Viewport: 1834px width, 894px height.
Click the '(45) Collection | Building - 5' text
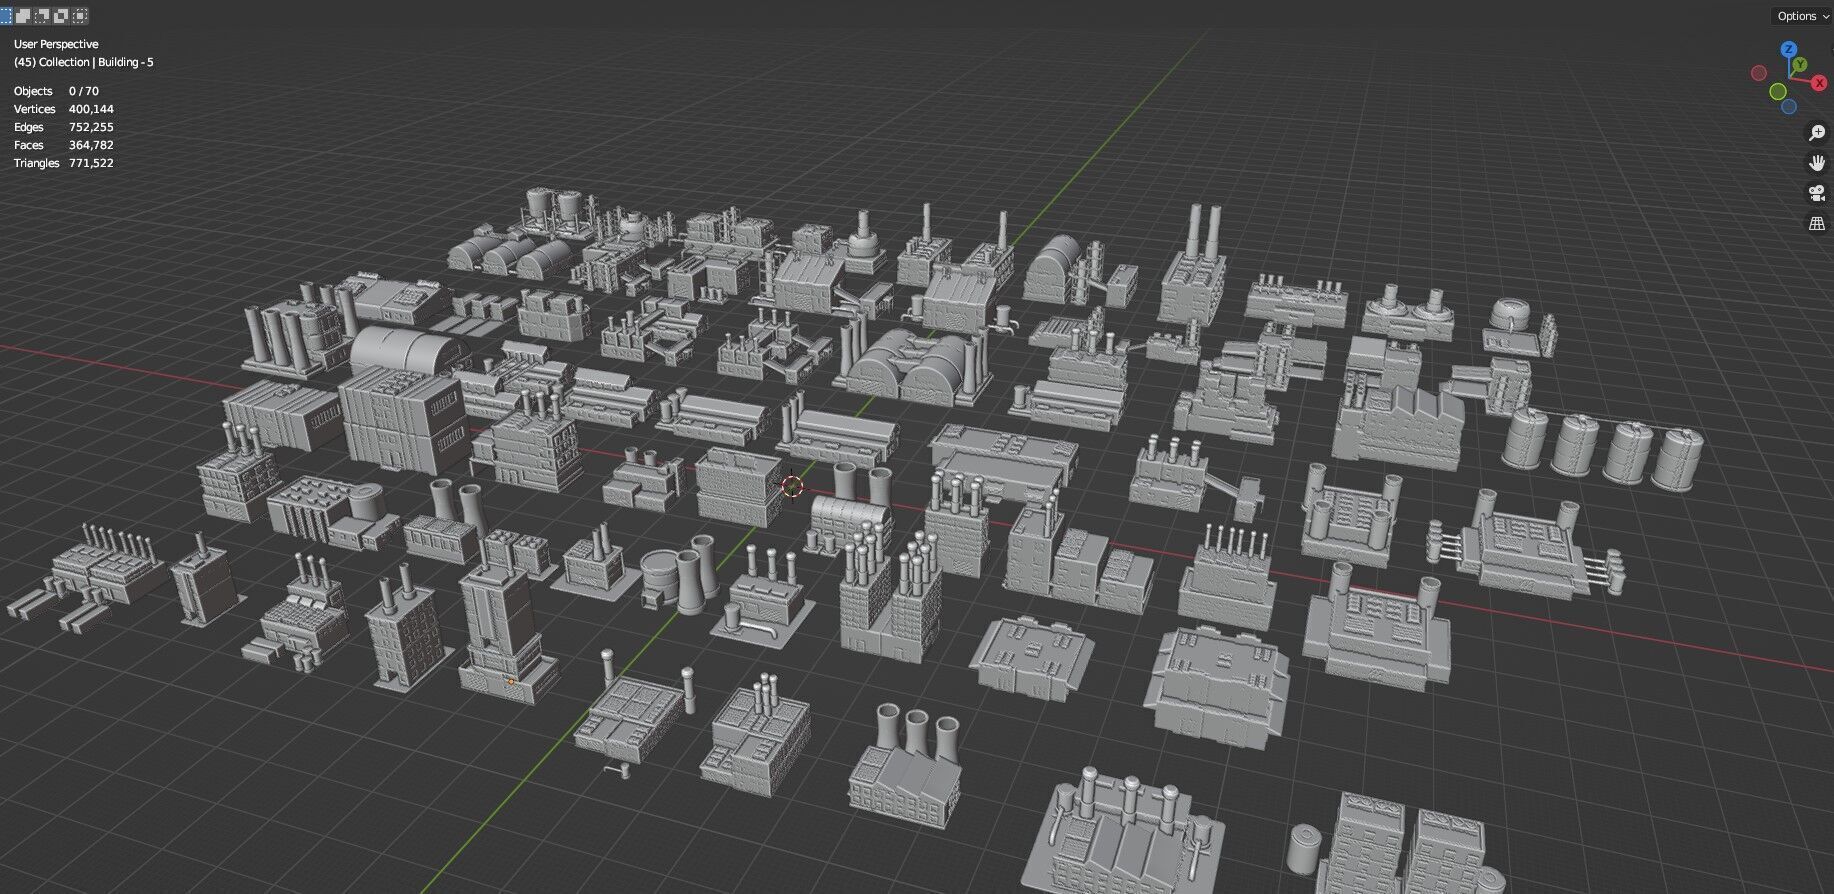pyautogui.click(x=84, y=62)
